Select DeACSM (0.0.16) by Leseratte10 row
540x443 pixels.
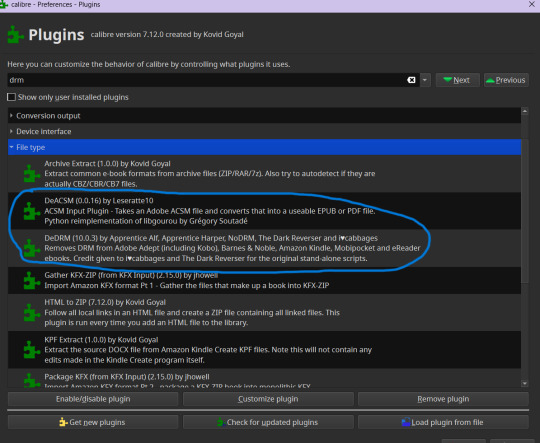[x=264, y=211]
